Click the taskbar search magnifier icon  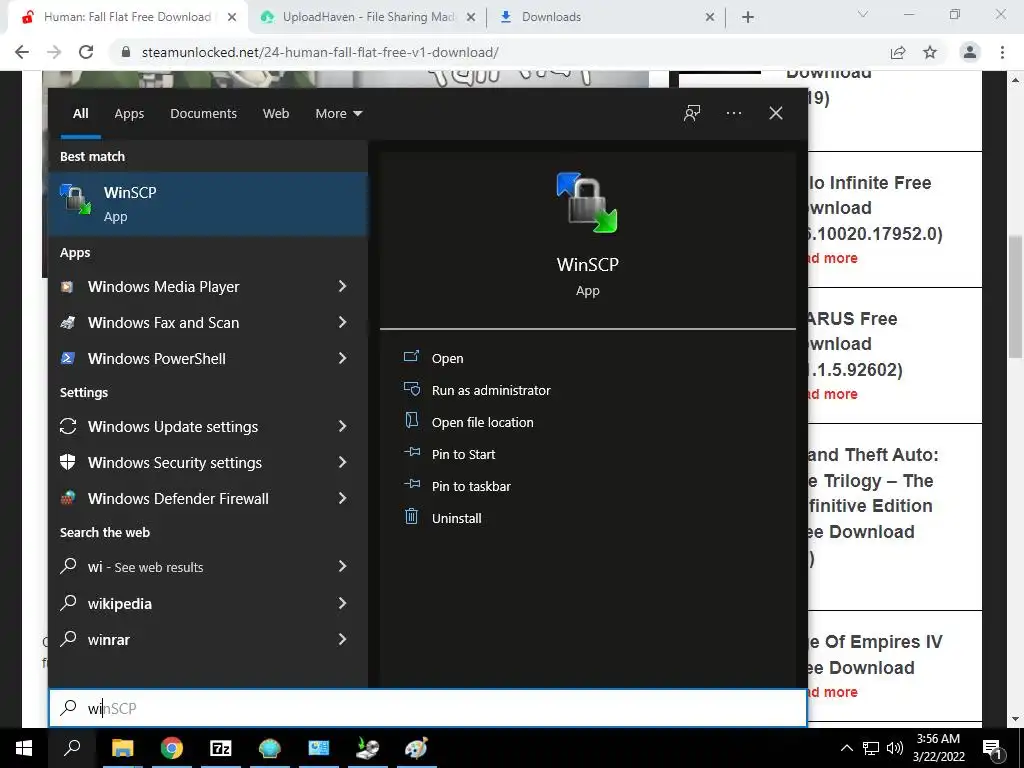tap(72, 748)
